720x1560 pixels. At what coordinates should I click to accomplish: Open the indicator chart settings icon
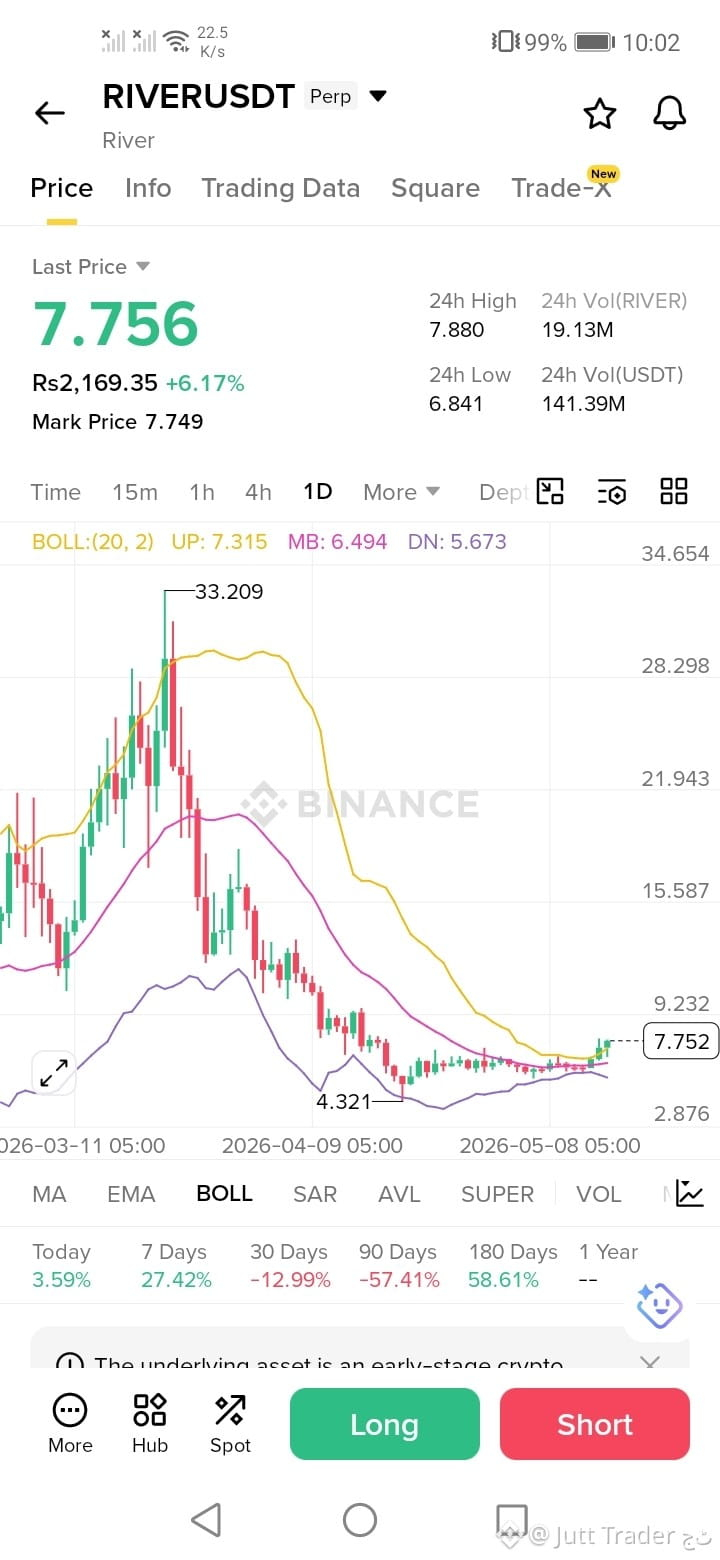690,1193
